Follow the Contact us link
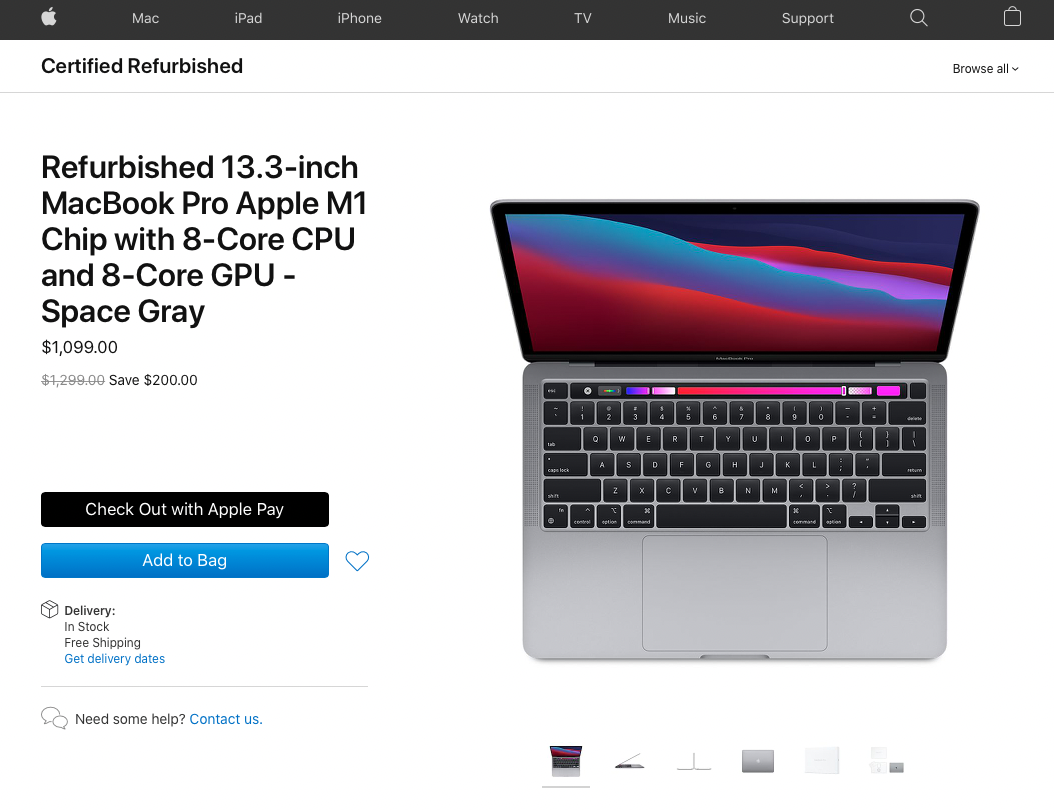This screenshot has width=1054, height=810. 226,719
